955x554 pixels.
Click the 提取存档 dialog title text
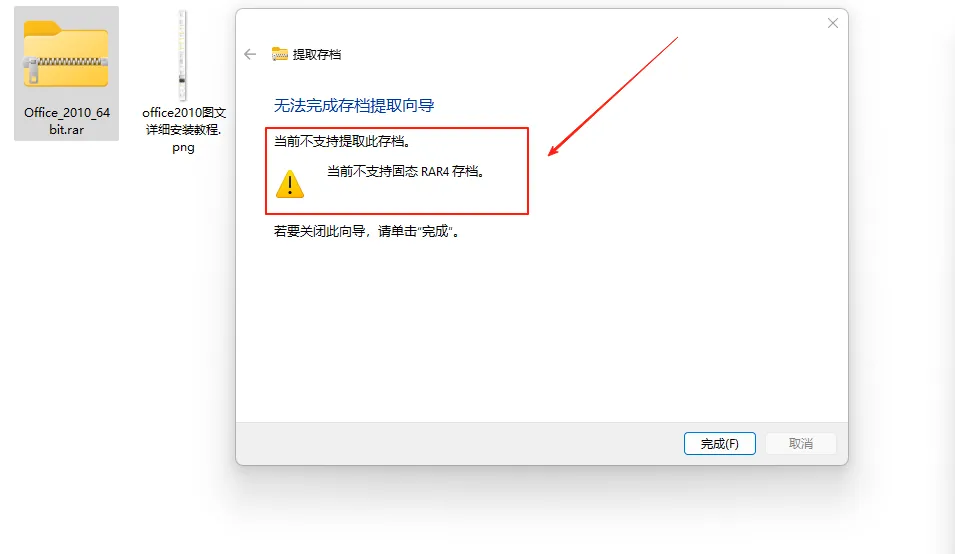pos(317,54)
